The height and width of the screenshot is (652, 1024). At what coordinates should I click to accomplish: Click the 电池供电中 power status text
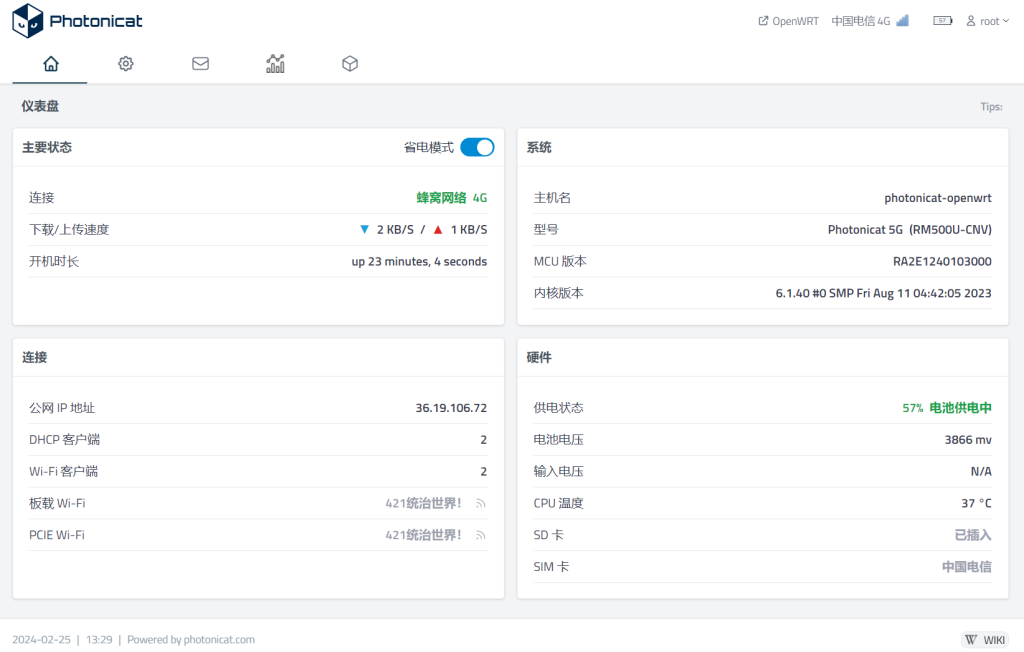[960, 408]
